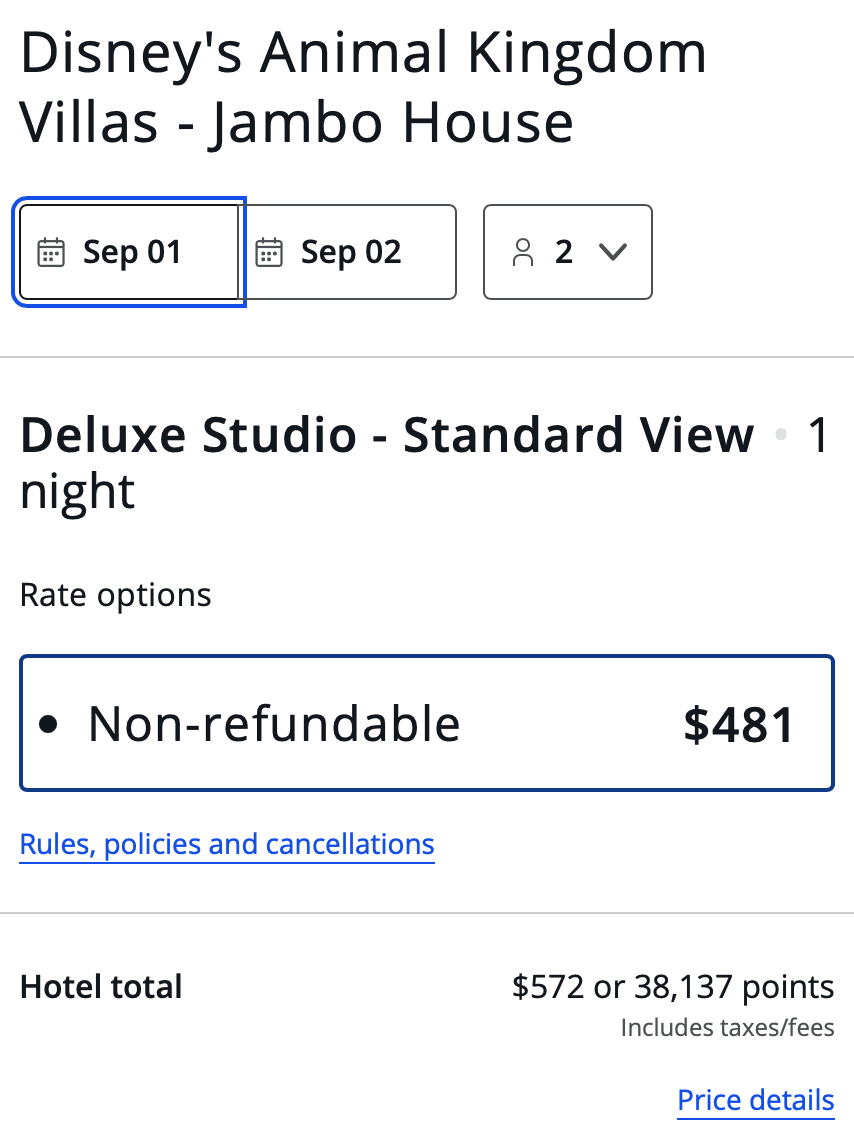
Task: Click the Rate options label
Action: [115, 595]
